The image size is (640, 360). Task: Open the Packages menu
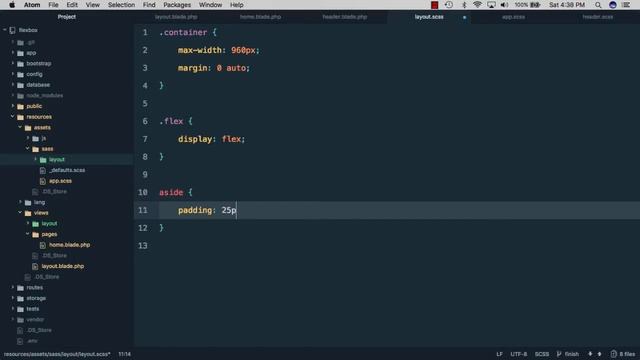tap(177, 5)
